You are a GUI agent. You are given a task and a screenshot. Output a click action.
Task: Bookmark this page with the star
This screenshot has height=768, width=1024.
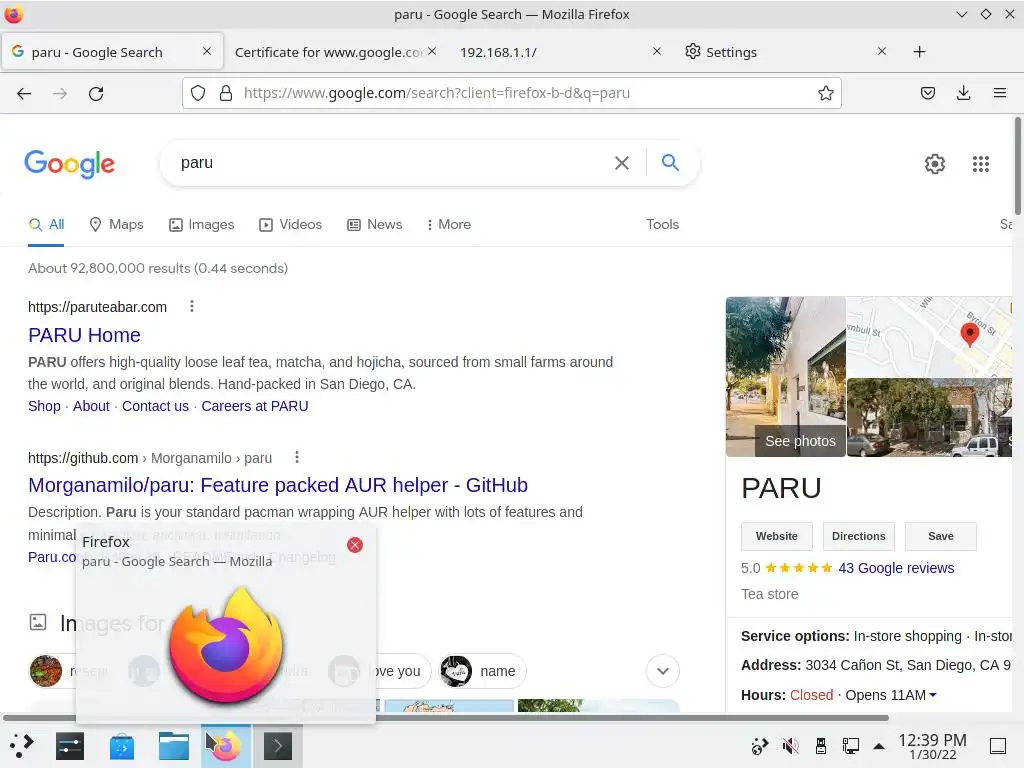825,93
